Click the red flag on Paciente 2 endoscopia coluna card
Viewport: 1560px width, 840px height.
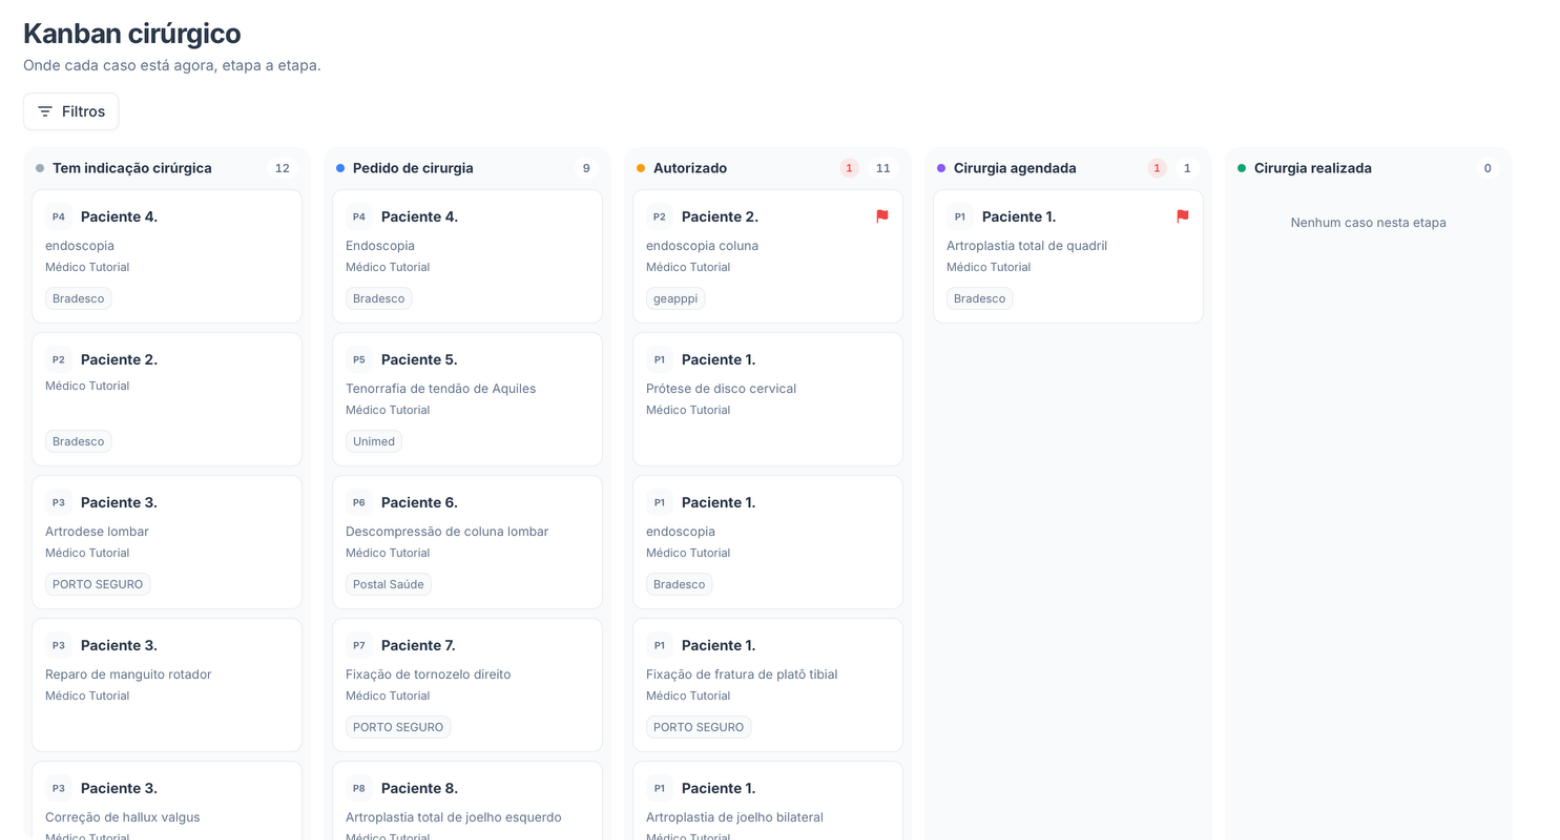point(882,216)
